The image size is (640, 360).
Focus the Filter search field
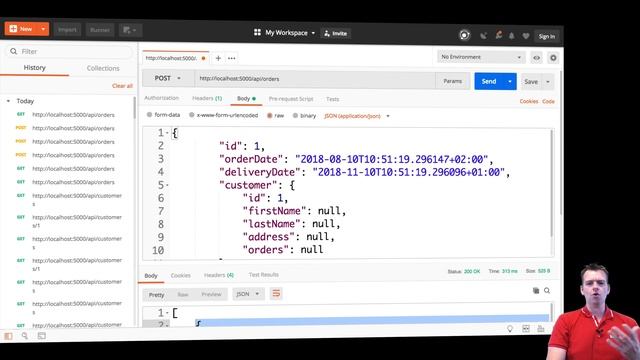(x=69, y=51)
